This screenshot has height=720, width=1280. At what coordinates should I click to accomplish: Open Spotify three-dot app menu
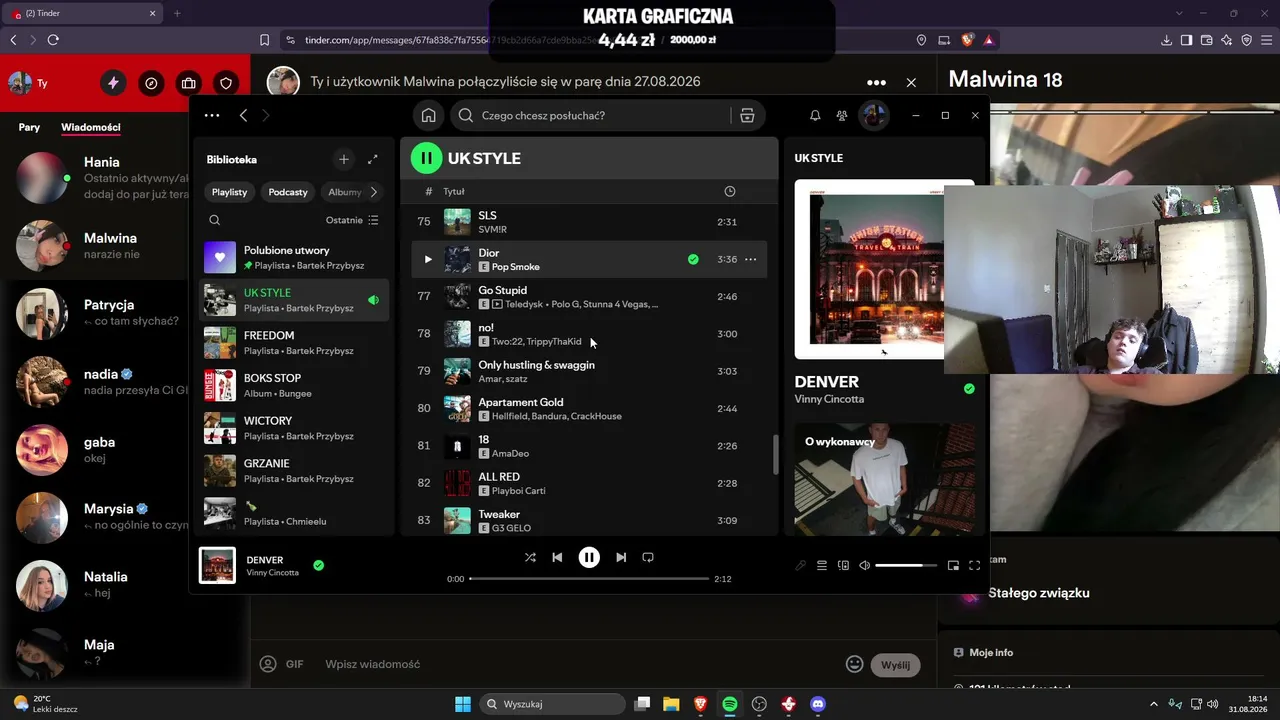pos(212,115)
